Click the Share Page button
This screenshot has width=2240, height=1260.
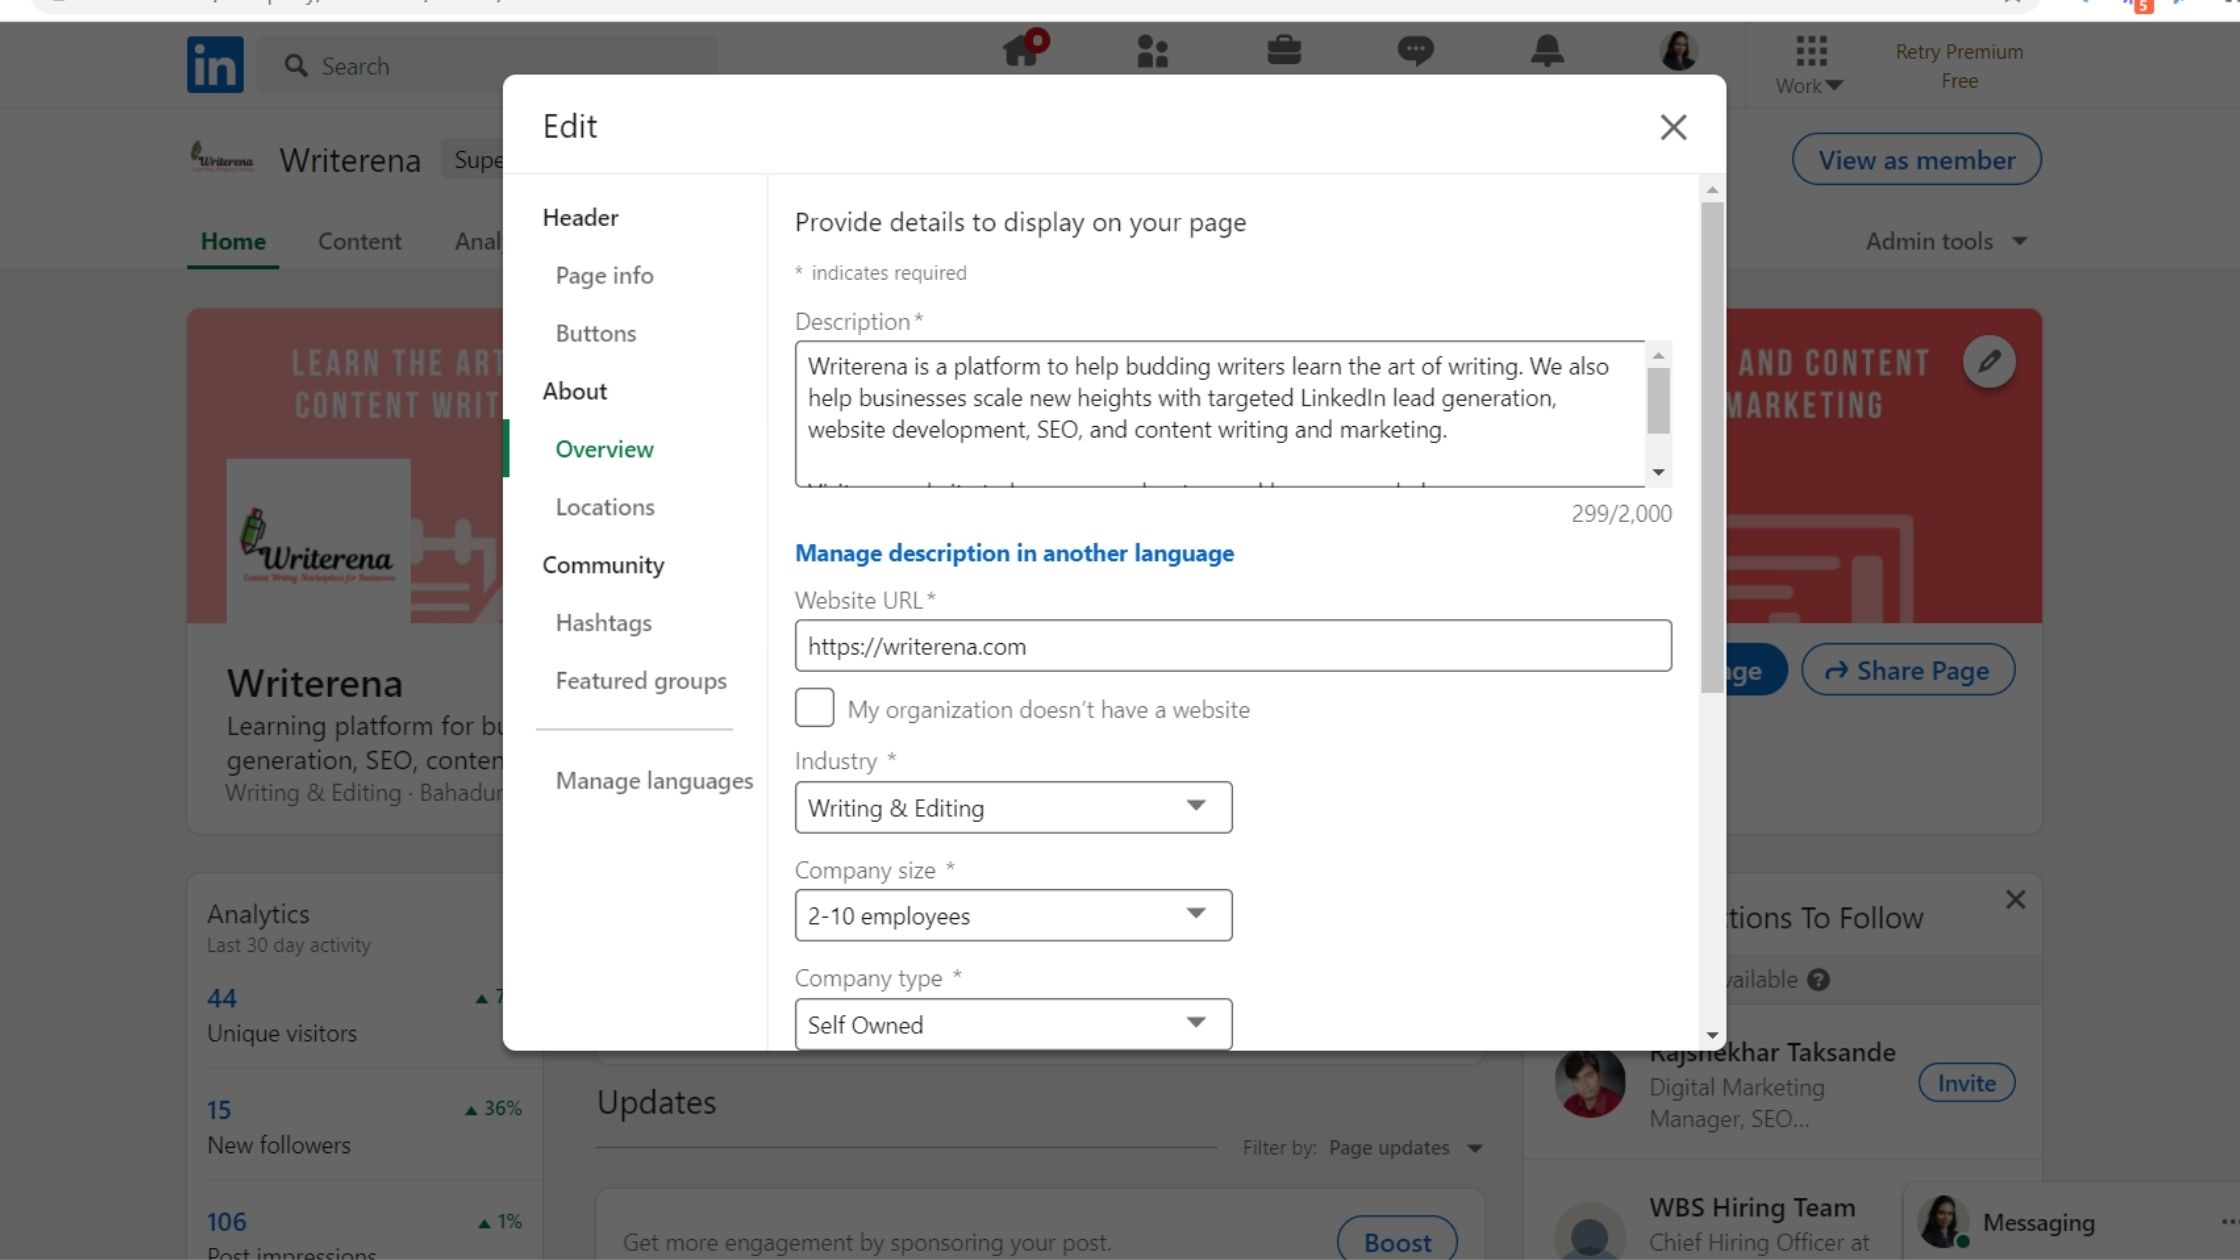1907,670
